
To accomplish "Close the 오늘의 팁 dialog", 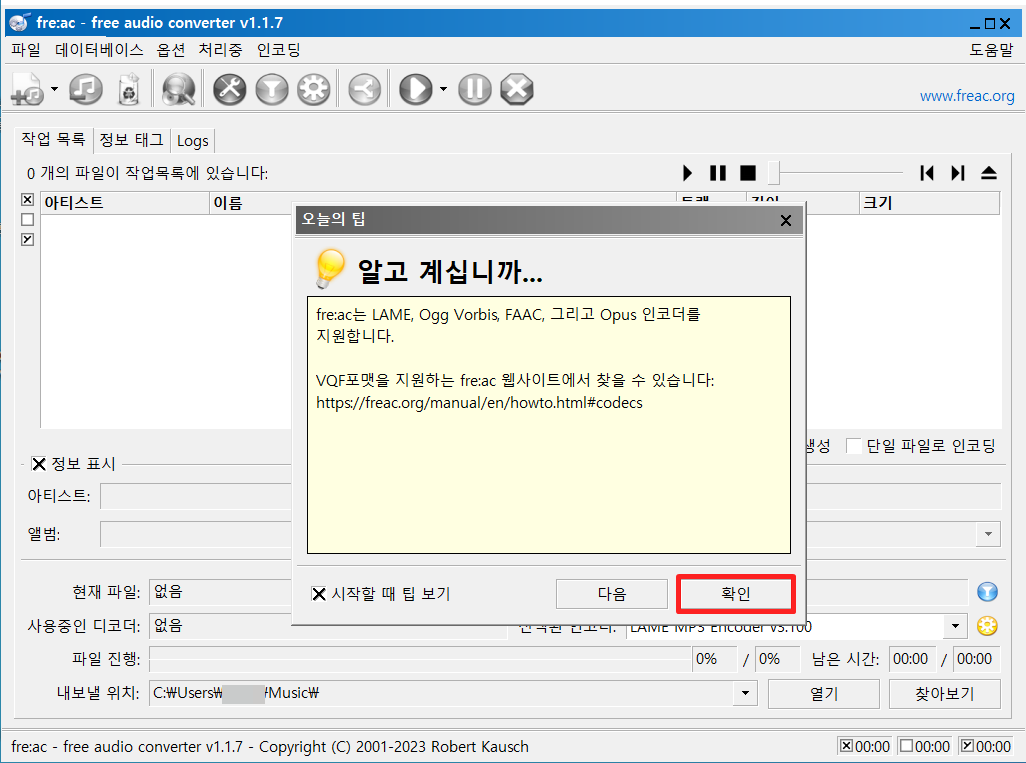I will 786,221.
